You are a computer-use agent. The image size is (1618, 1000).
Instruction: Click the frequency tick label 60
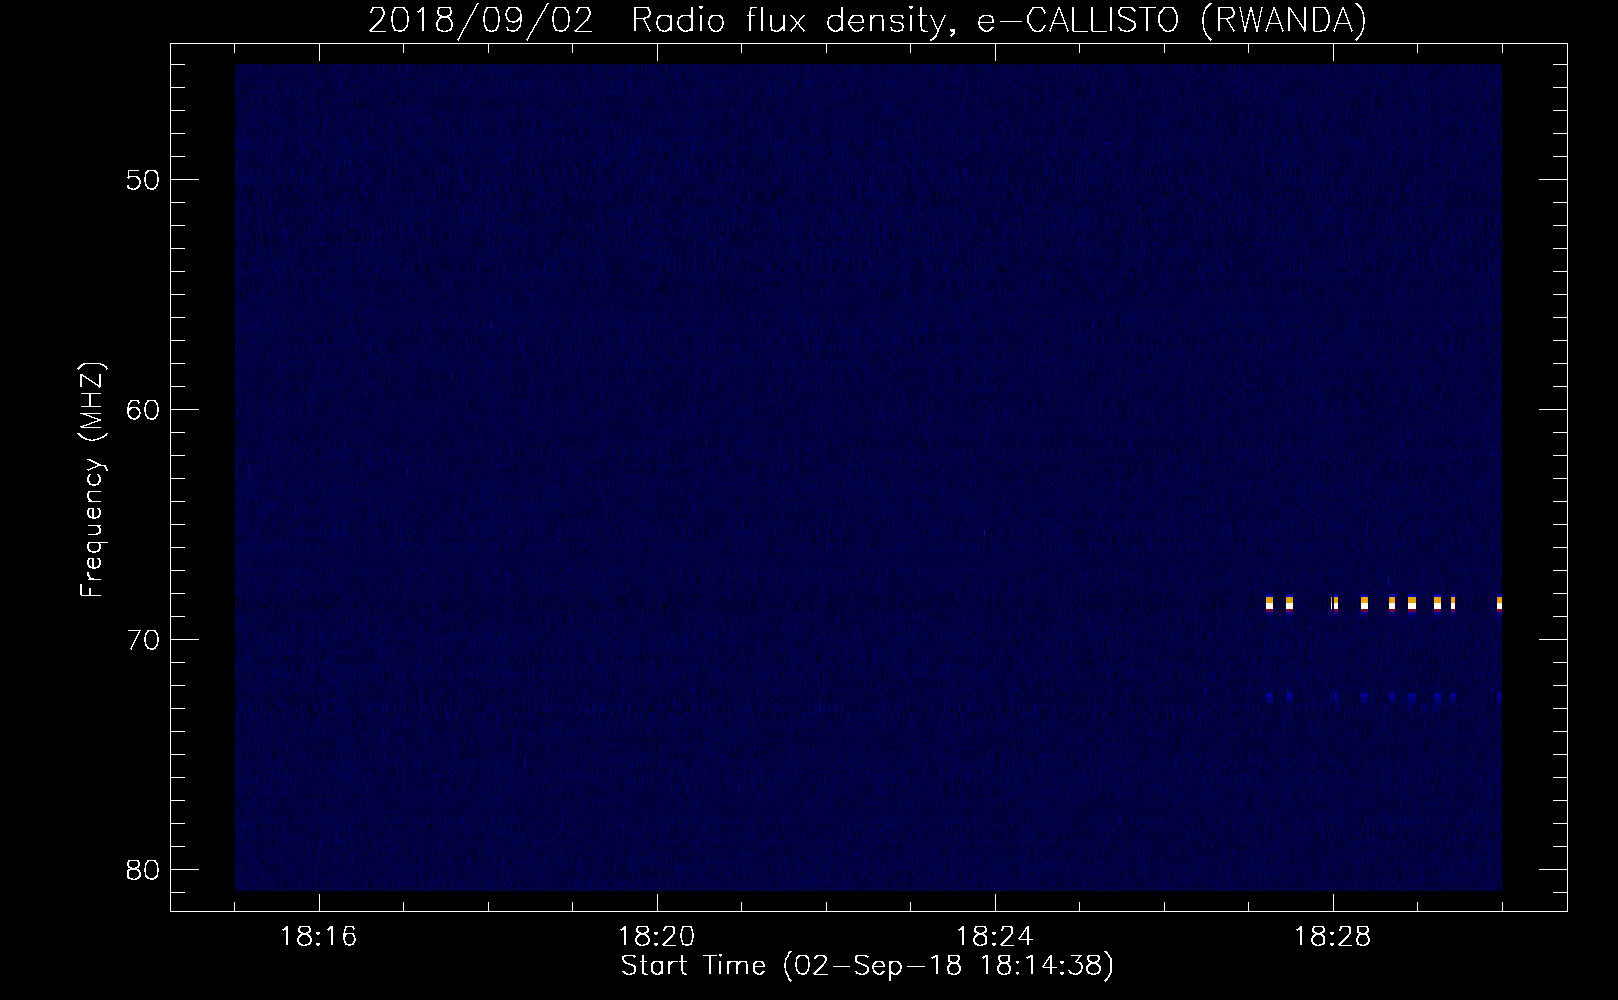(x=144, y=410)
